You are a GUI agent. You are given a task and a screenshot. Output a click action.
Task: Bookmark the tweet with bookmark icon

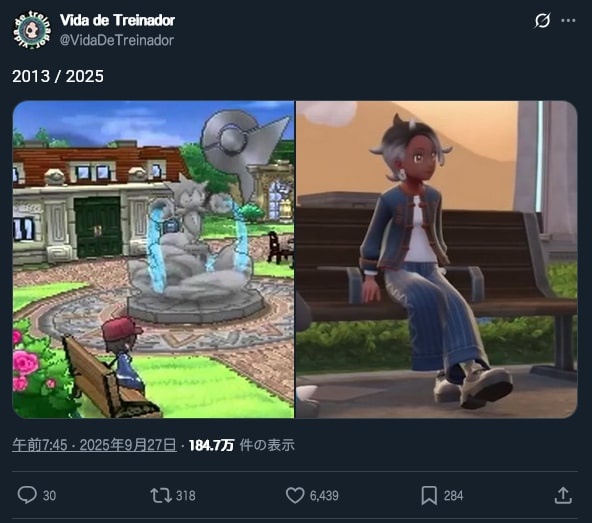point(429,495)
